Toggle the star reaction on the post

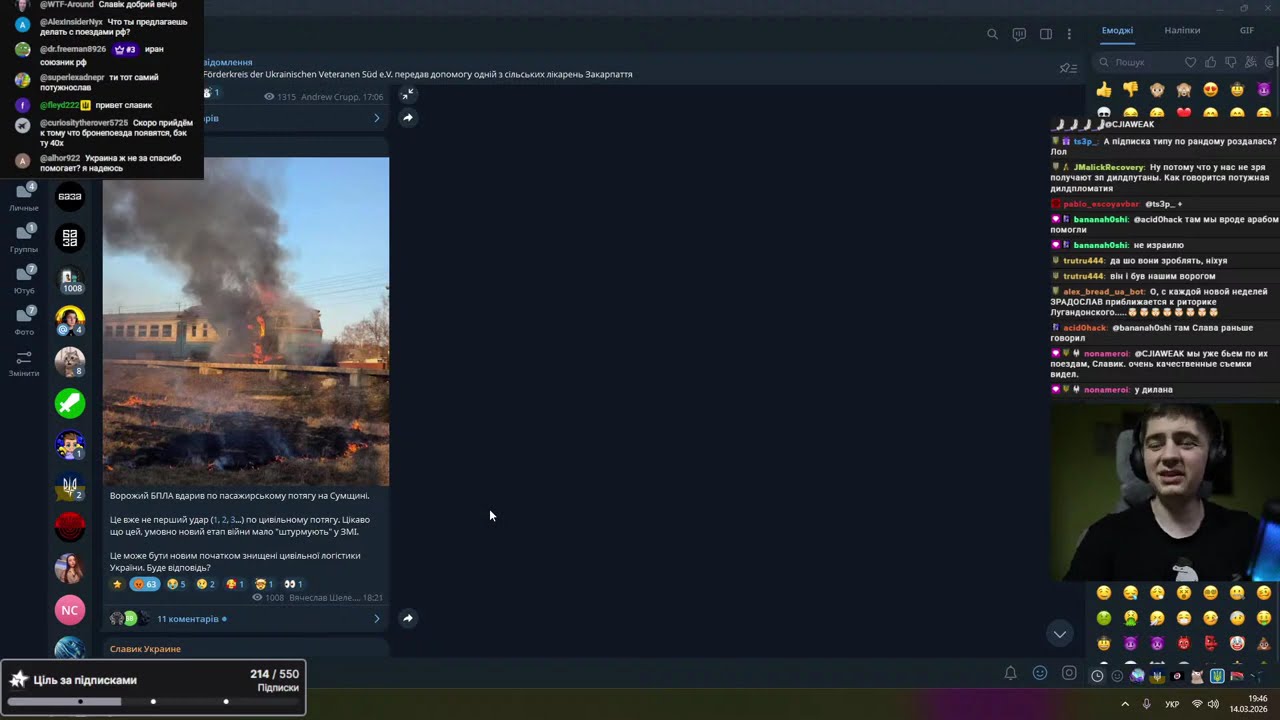pos(117,584)
